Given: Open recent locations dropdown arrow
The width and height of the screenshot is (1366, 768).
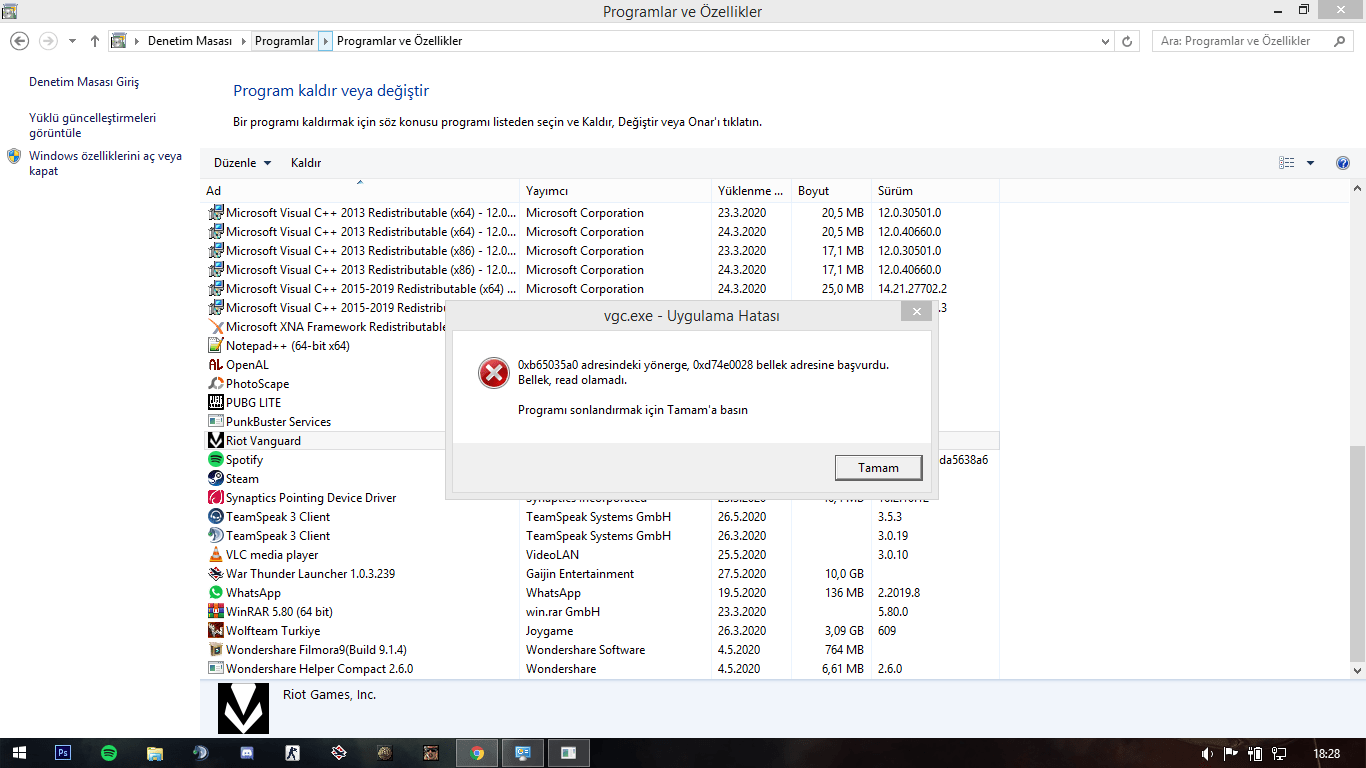Looking at the screenshot, I should tap(72, 41).
